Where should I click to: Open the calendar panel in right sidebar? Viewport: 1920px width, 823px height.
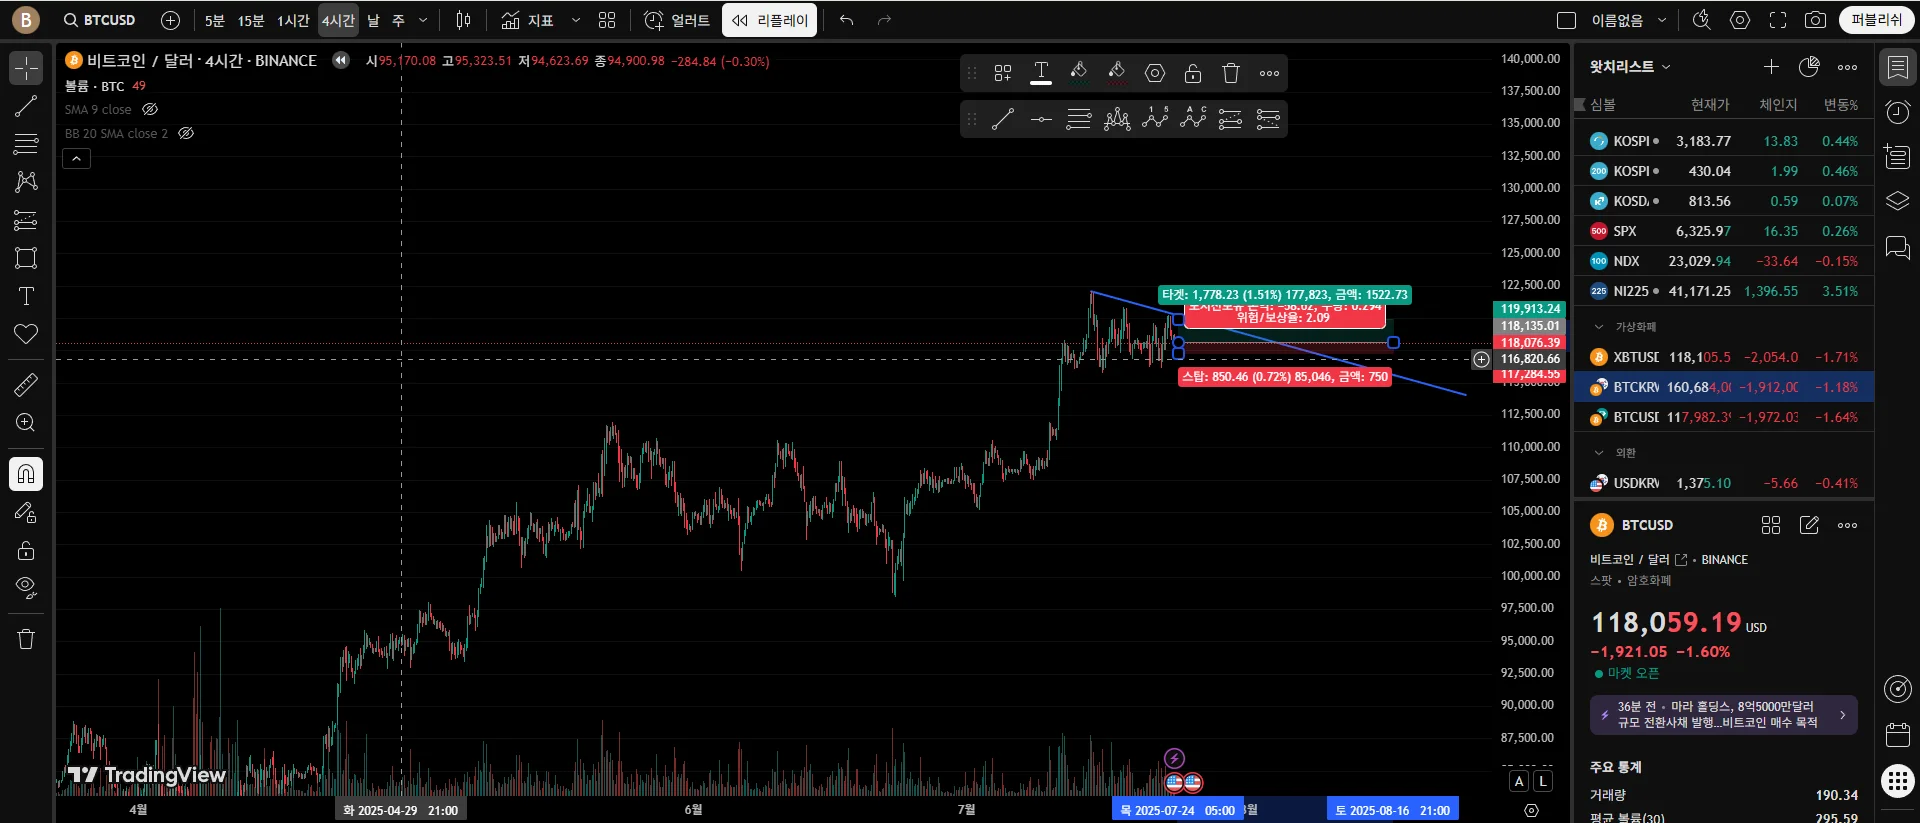point(1897,735)
